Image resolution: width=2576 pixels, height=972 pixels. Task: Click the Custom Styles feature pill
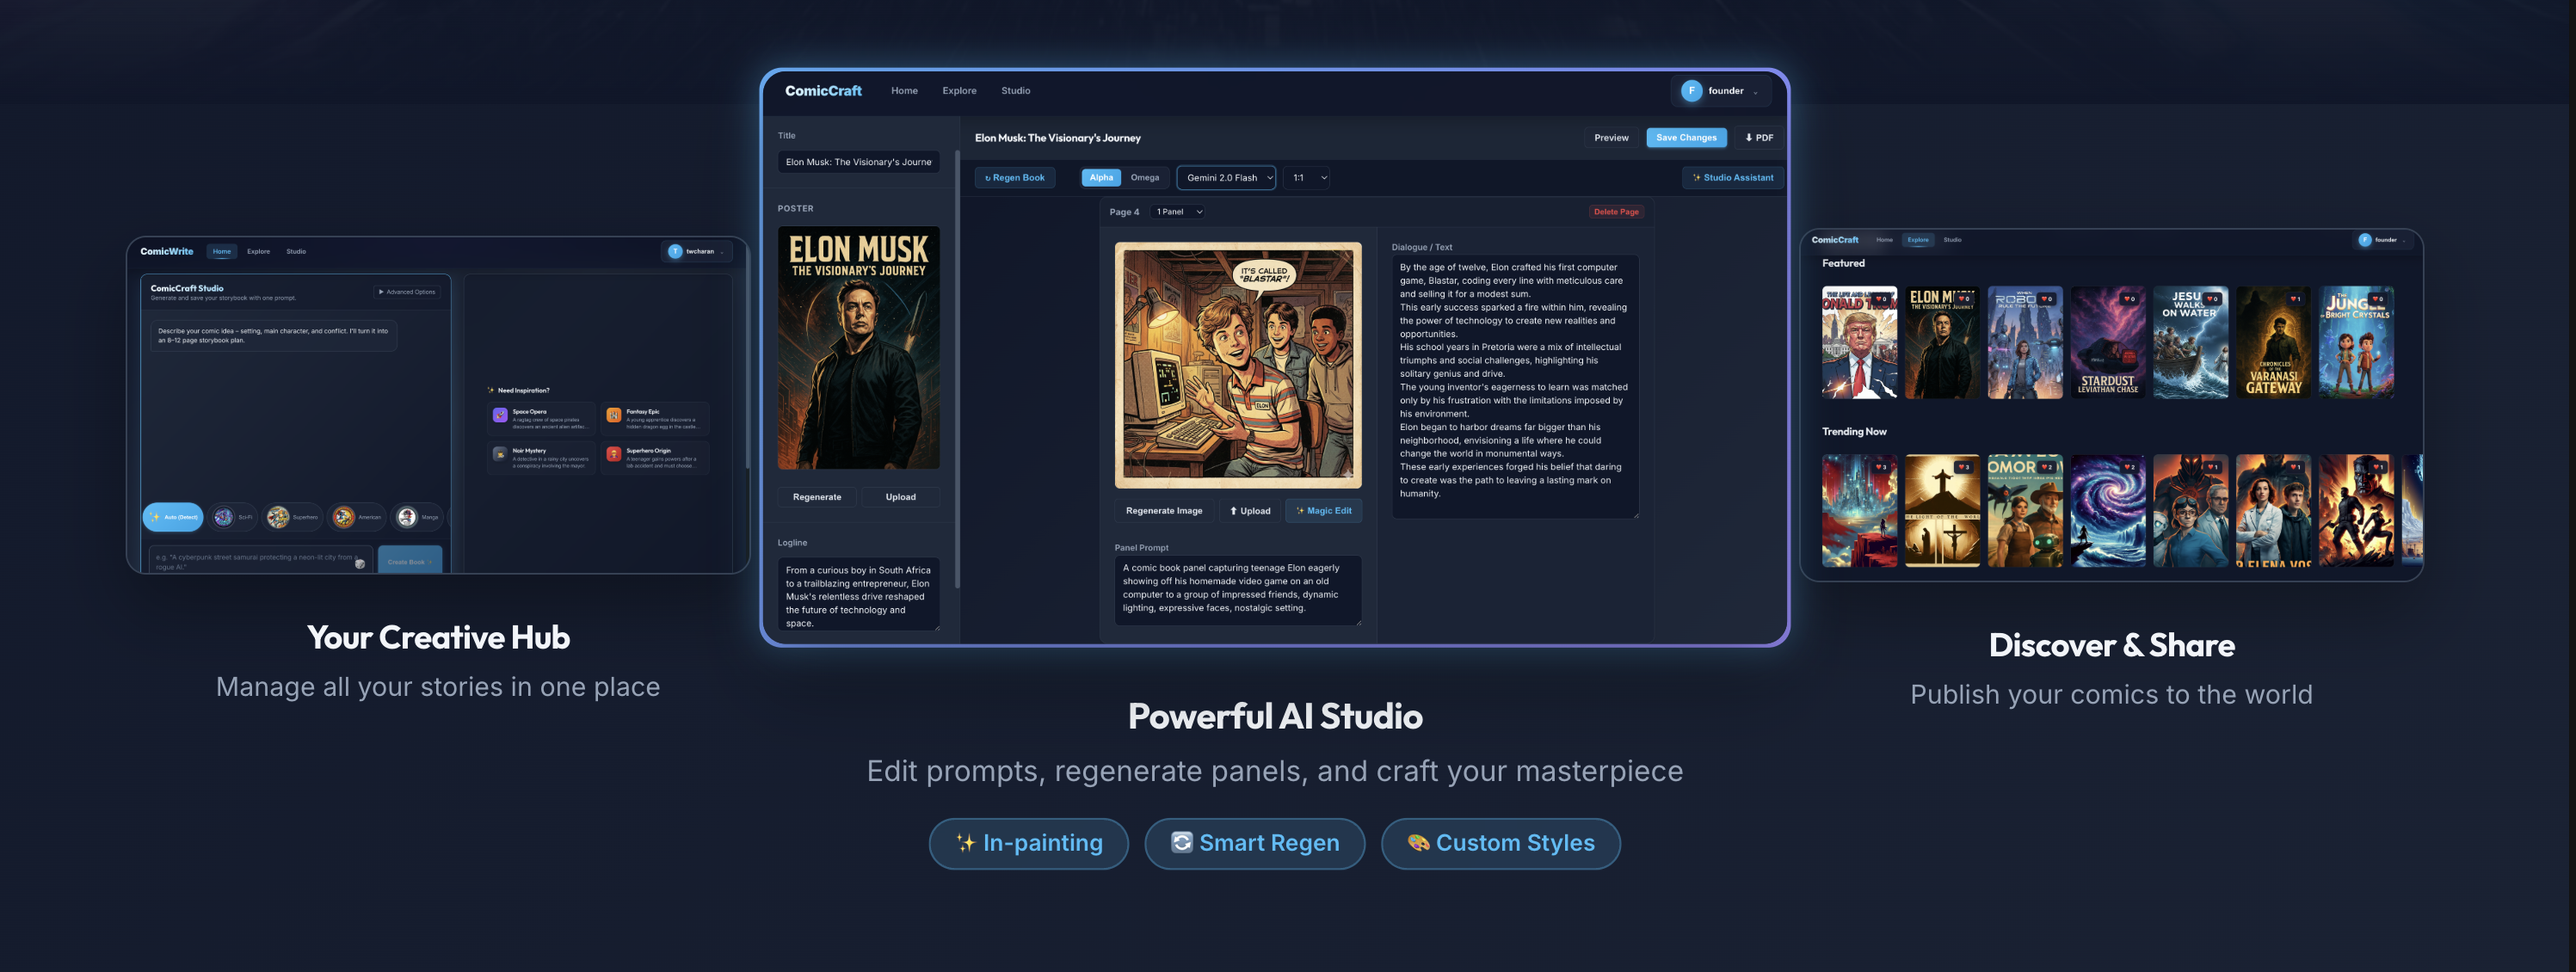click(x=1500, y=844)
